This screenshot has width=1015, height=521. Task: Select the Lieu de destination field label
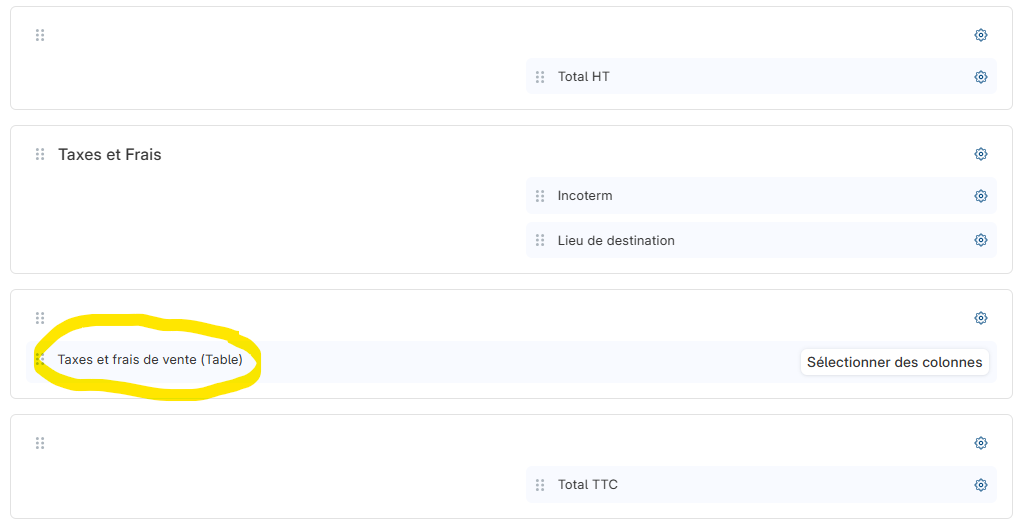pos(616,240)
